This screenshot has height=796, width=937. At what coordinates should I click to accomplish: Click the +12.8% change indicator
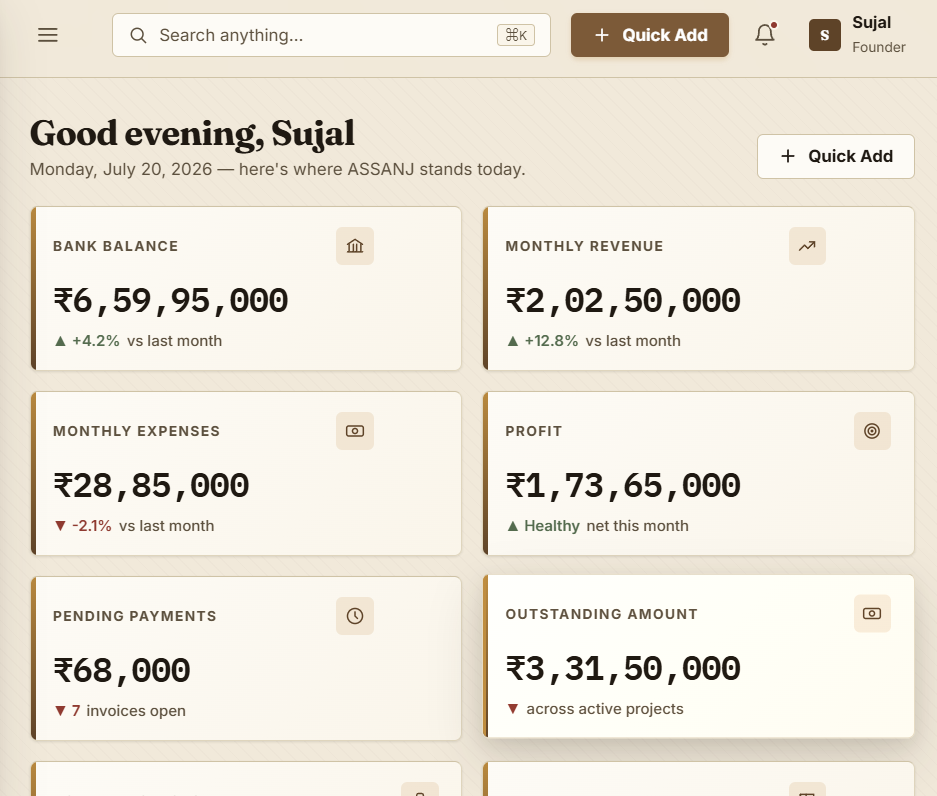(x=543, y=341)
